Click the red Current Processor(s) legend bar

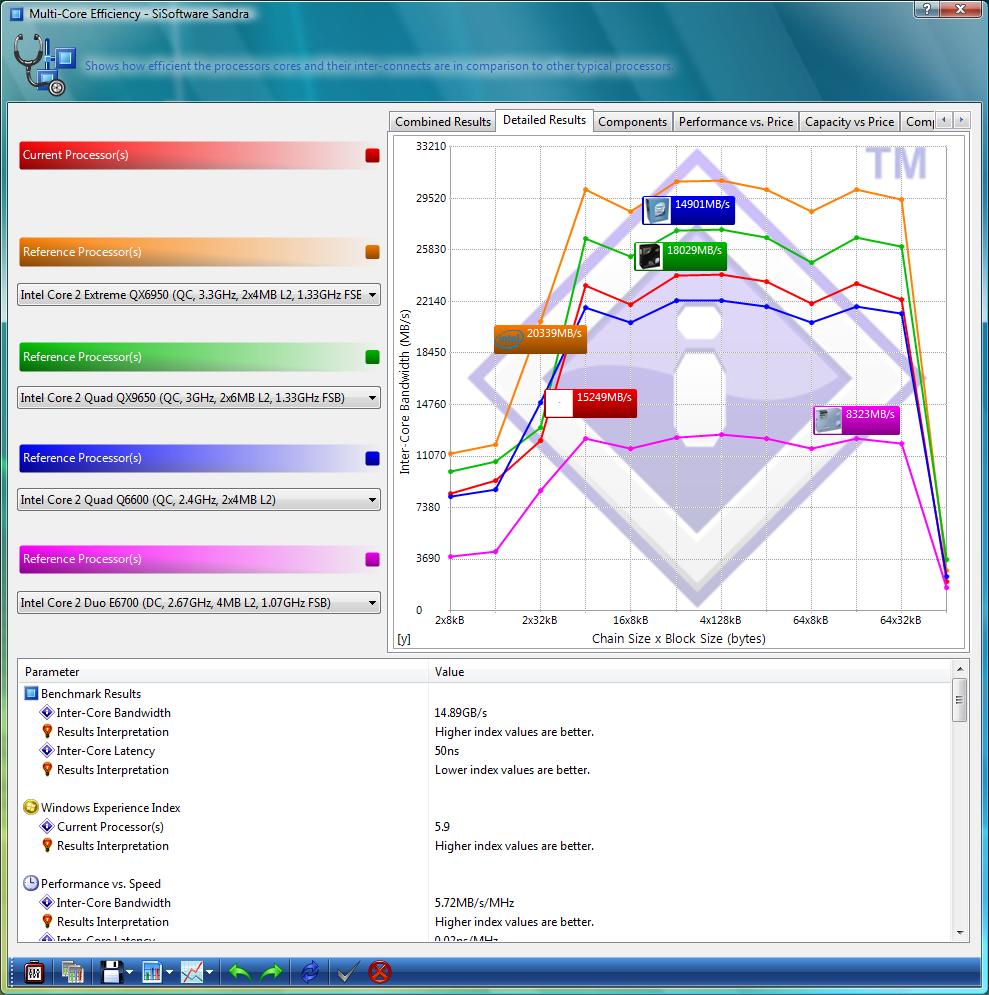point(200,155)
